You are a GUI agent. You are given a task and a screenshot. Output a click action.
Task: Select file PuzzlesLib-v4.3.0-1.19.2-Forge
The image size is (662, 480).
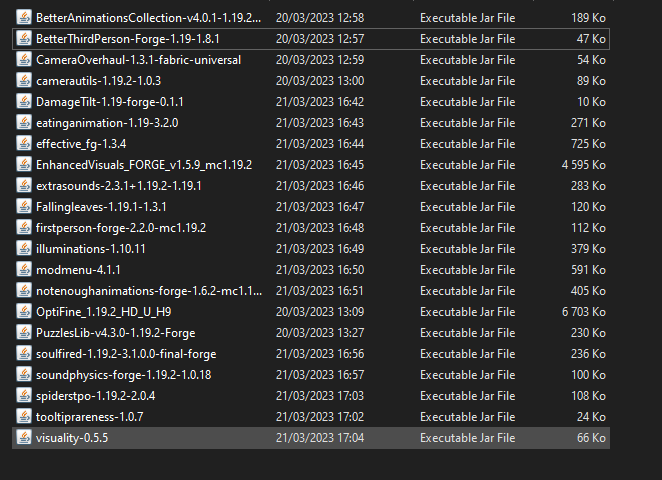coord(116,333)
